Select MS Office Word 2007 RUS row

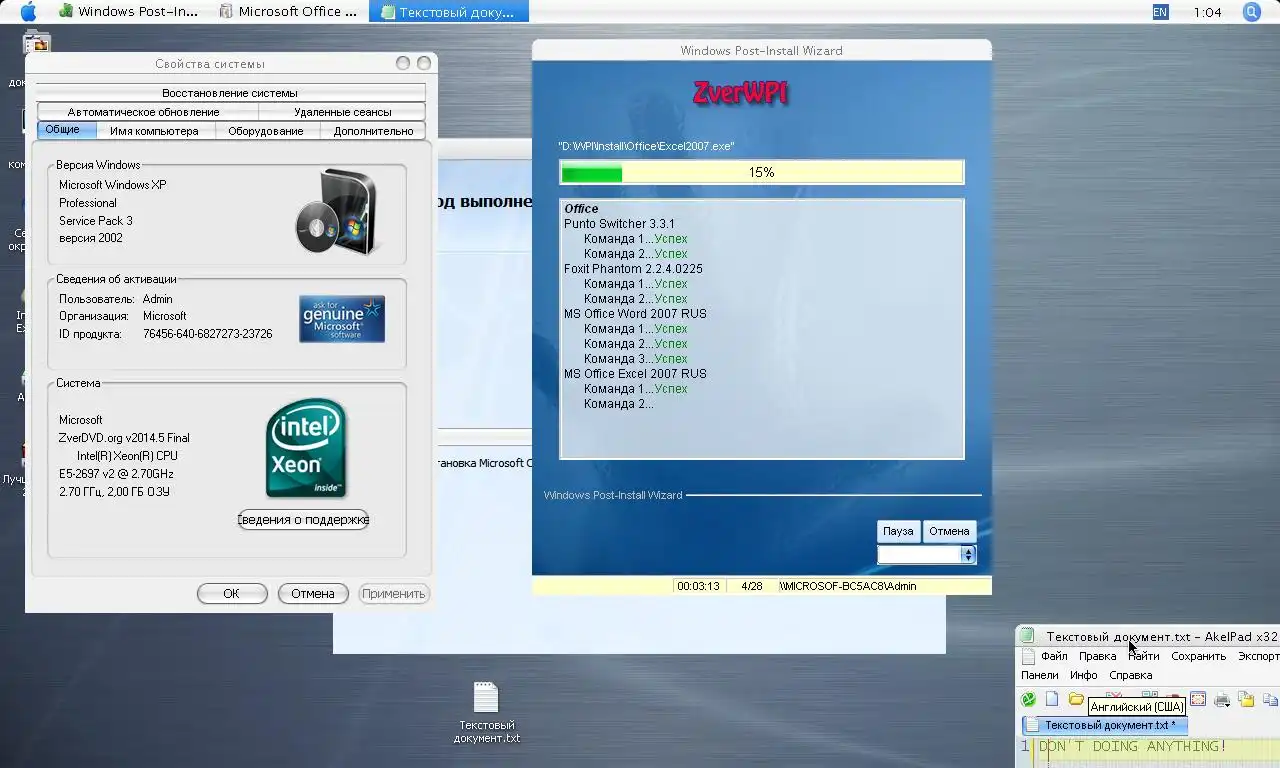(x=635, y=314)
